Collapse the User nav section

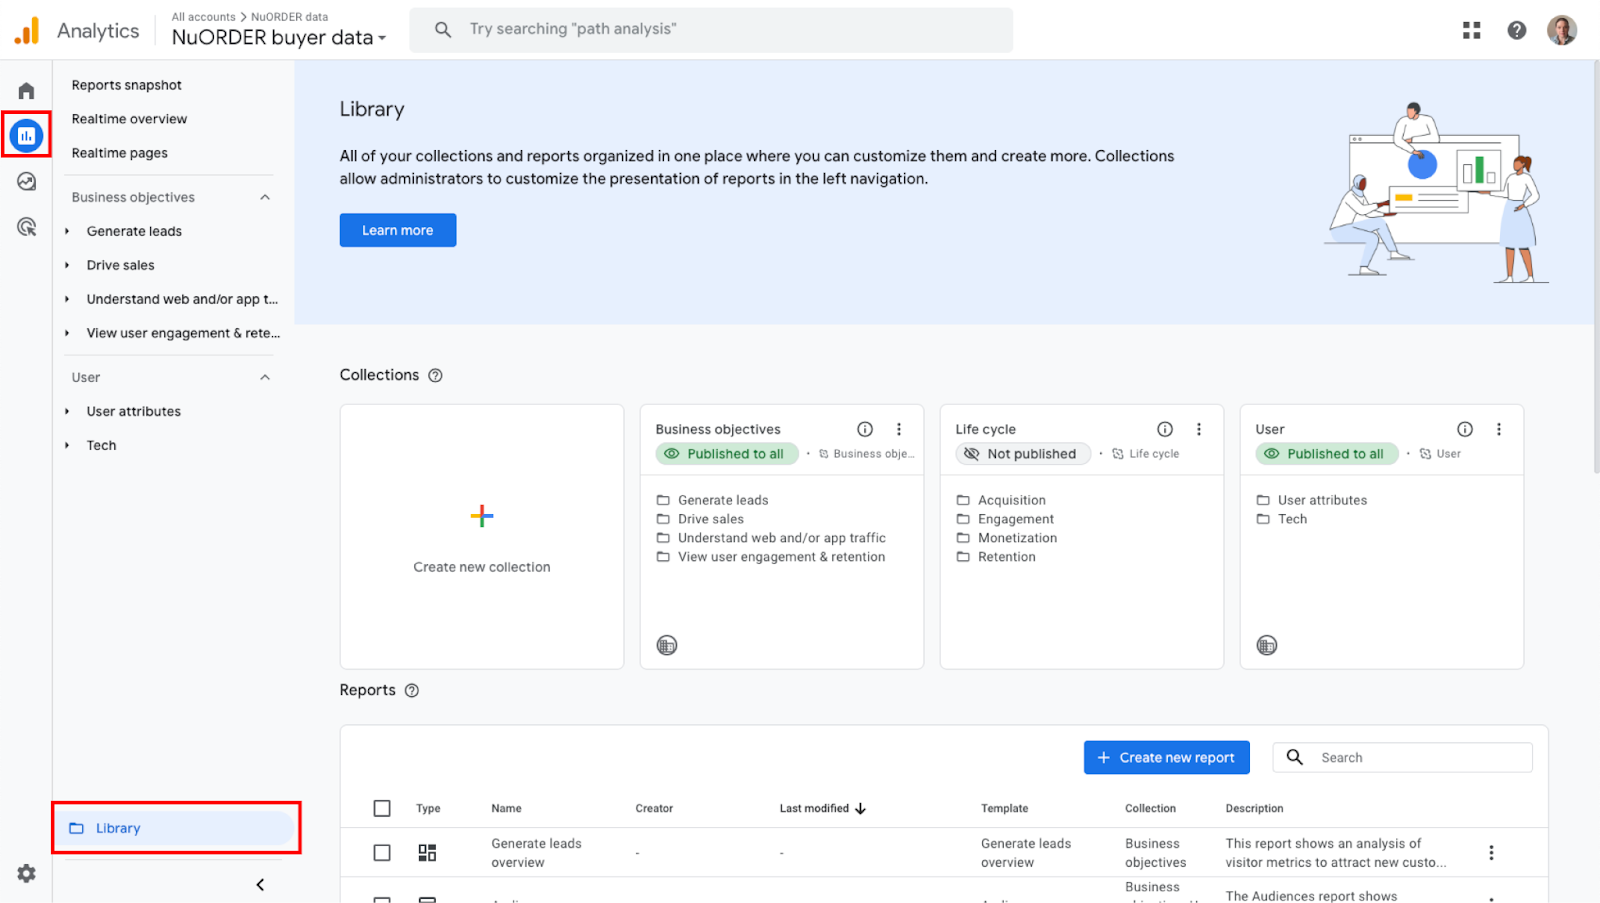click(265, 377)
